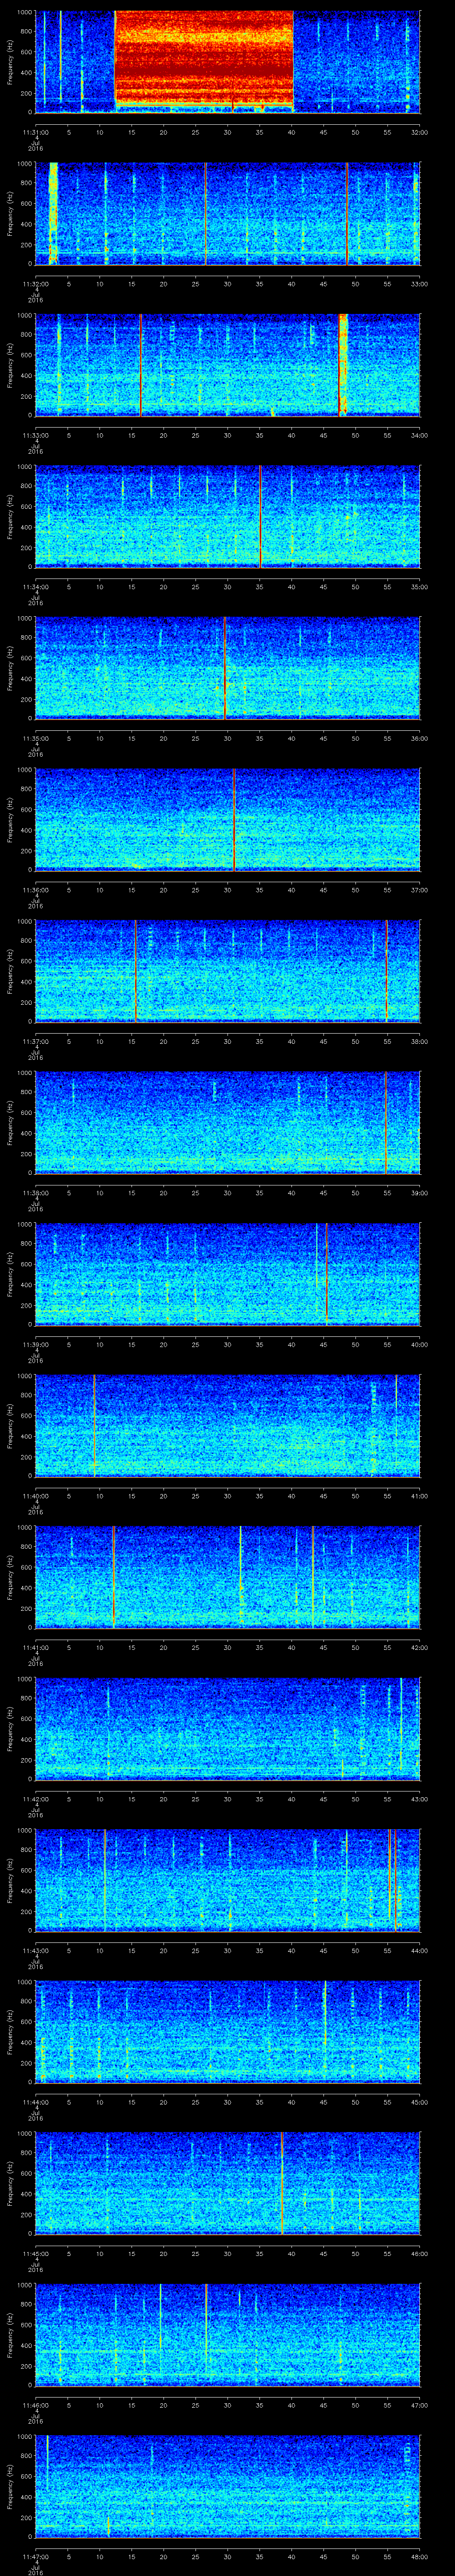Click the 11:34:00 time axis label
Screen dimensions: 455x2576
point(36,586)
